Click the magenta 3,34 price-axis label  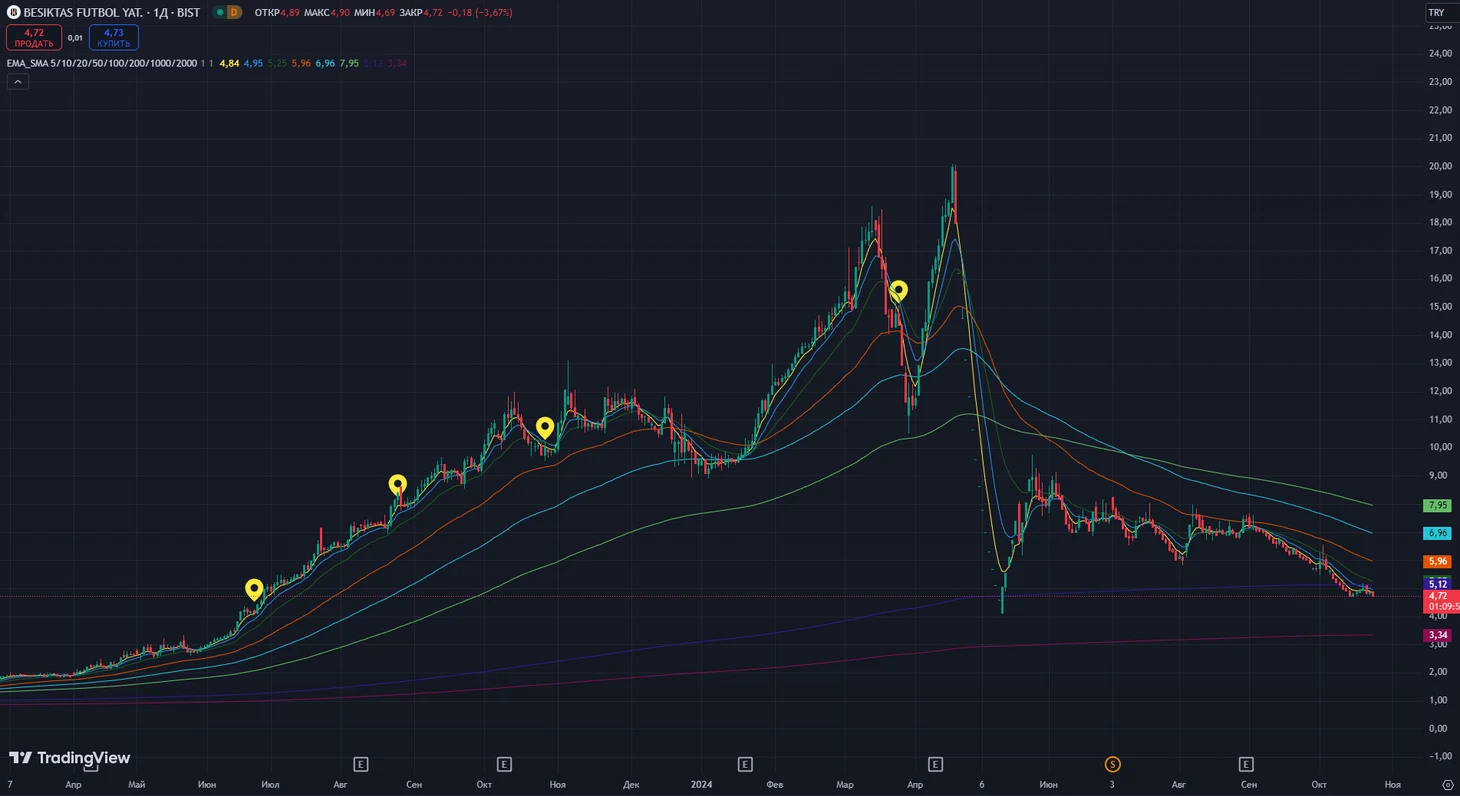[x=1436, y=635]
